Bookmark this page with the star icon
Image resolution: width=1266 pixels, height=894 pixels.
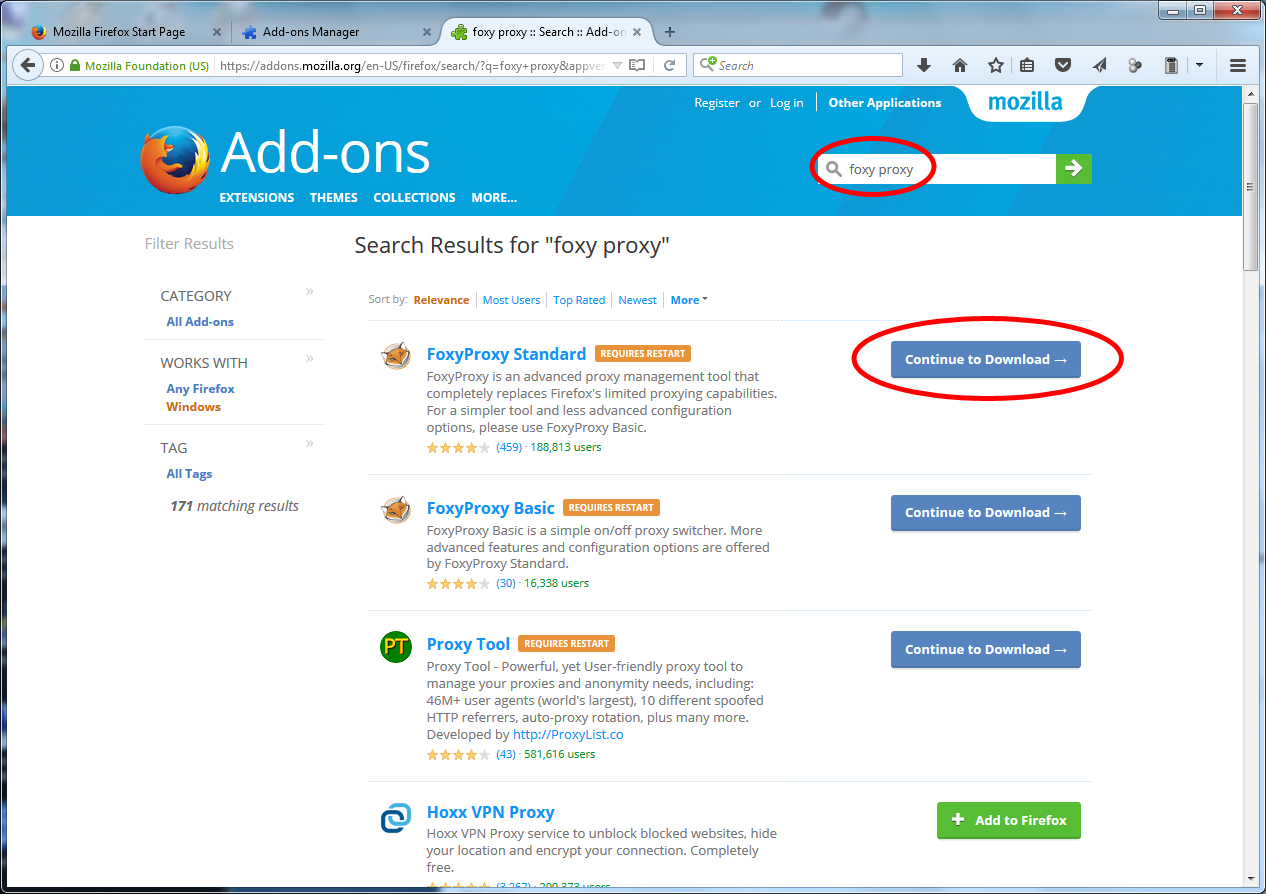coord(995,65)
